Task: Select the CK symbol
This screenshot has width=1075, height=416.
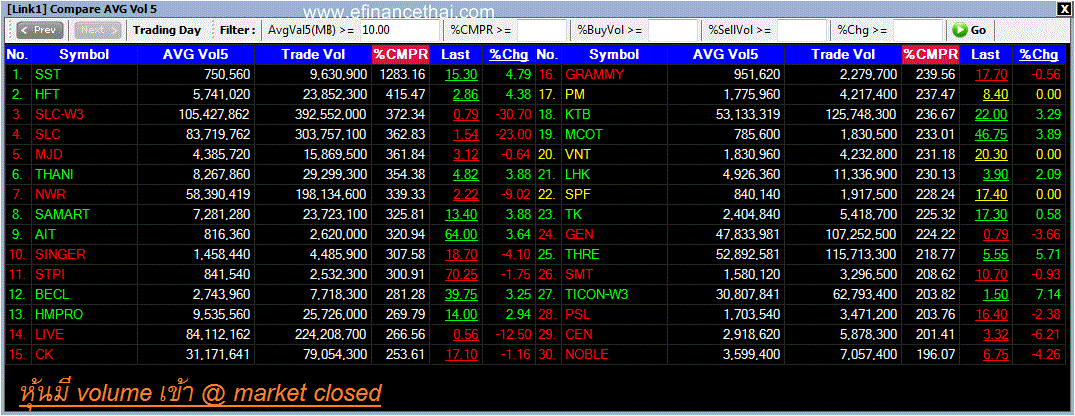Action: point(44,354)
